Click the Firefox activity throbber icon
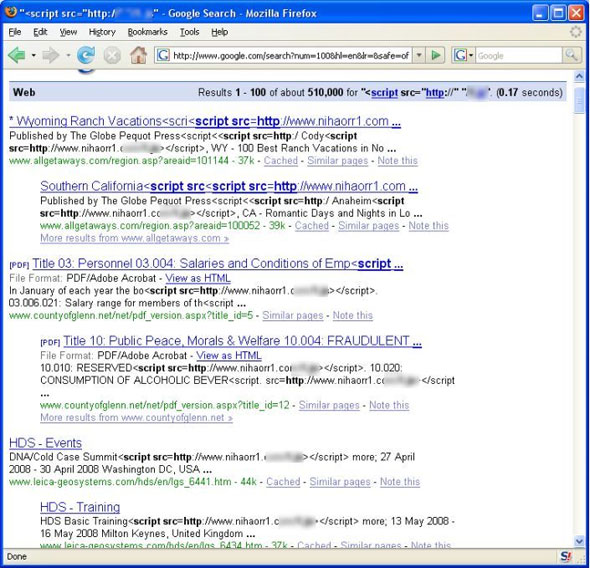This screenshot has height=568, width=590. 575,32
